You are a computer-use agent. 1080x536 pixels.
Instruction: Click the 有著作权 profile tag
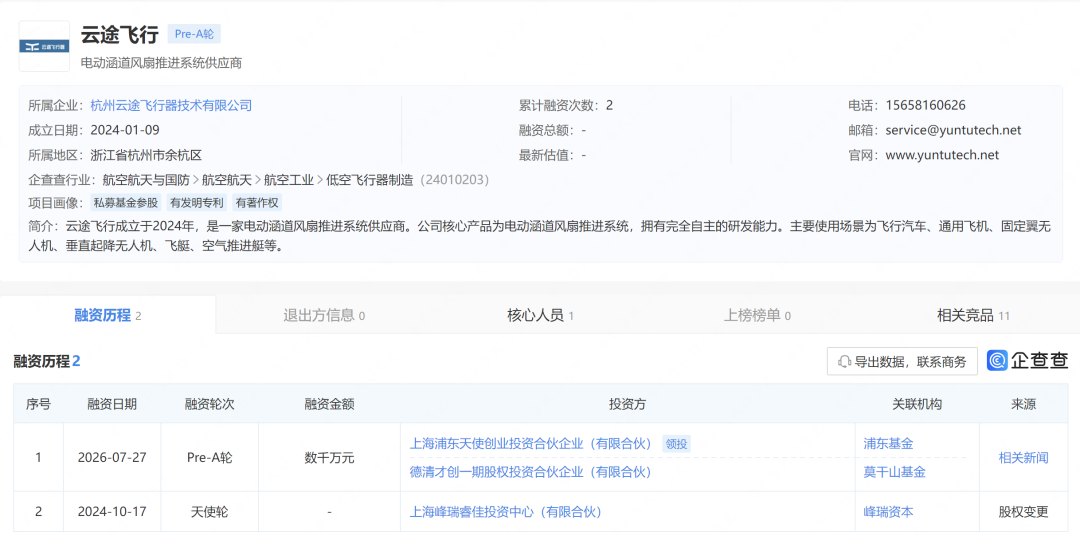(x=256, y=203)
